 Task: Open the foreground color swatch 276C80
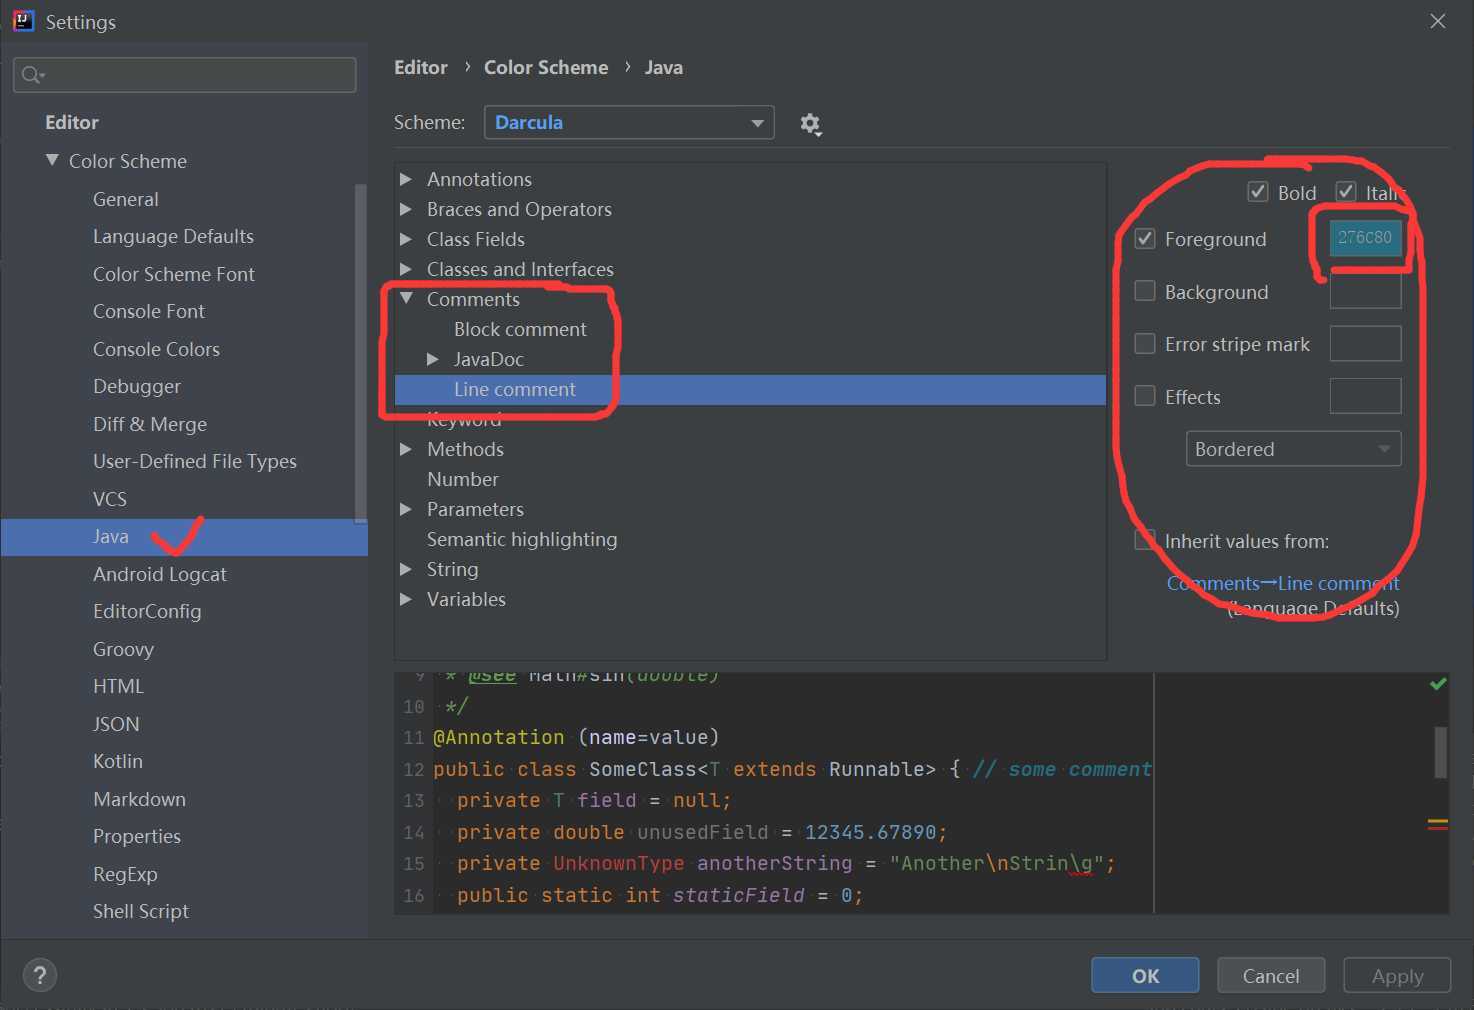pos(1365,238)
